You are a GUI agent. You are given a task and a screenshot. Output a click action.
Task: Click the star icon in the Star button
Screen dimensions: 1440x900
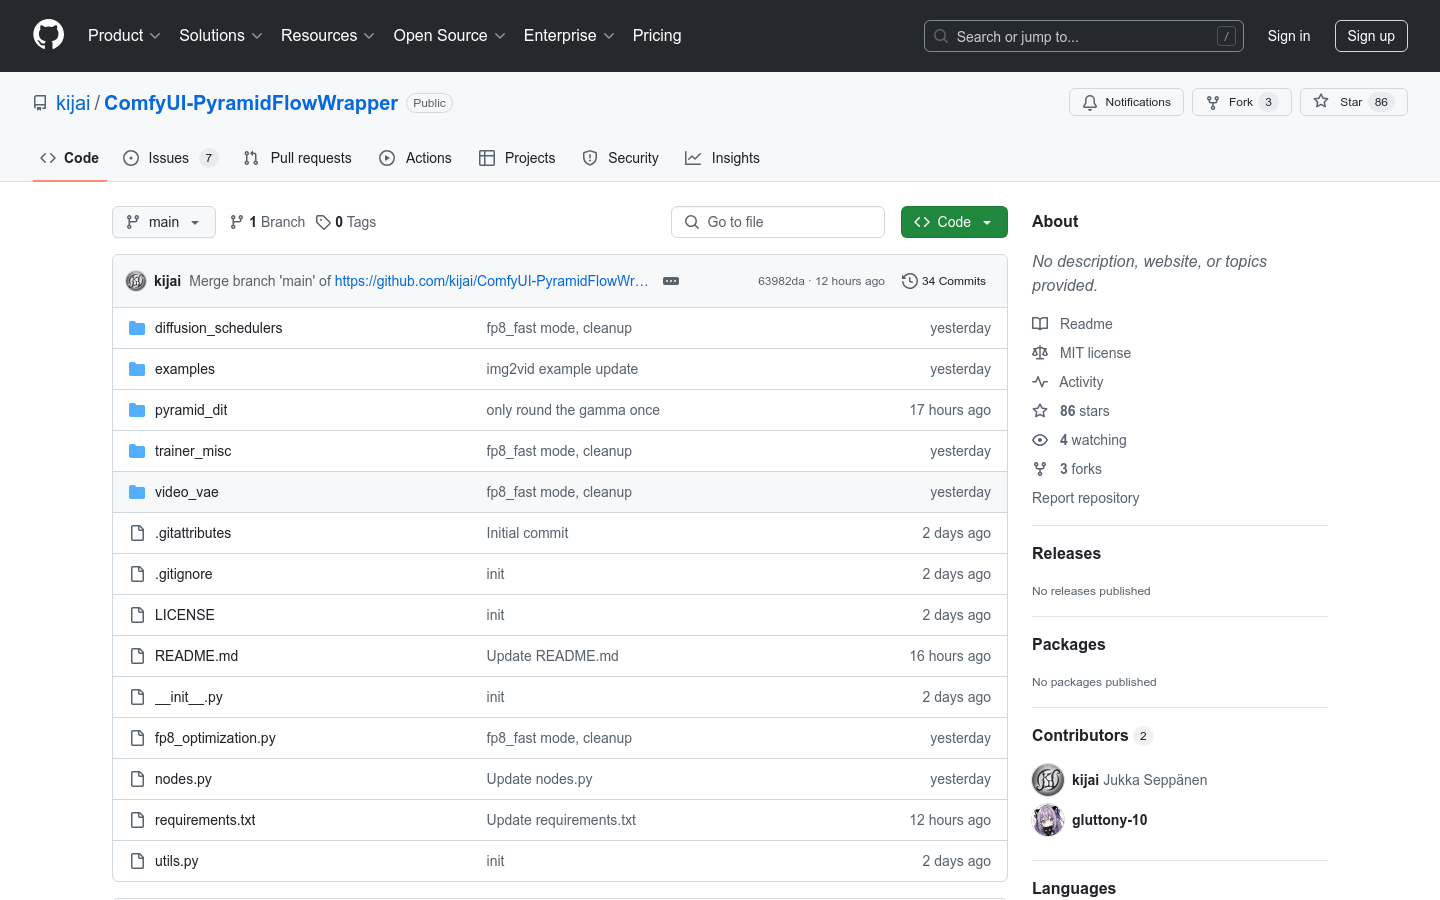pyautogui.click(x=1321, y=102)
